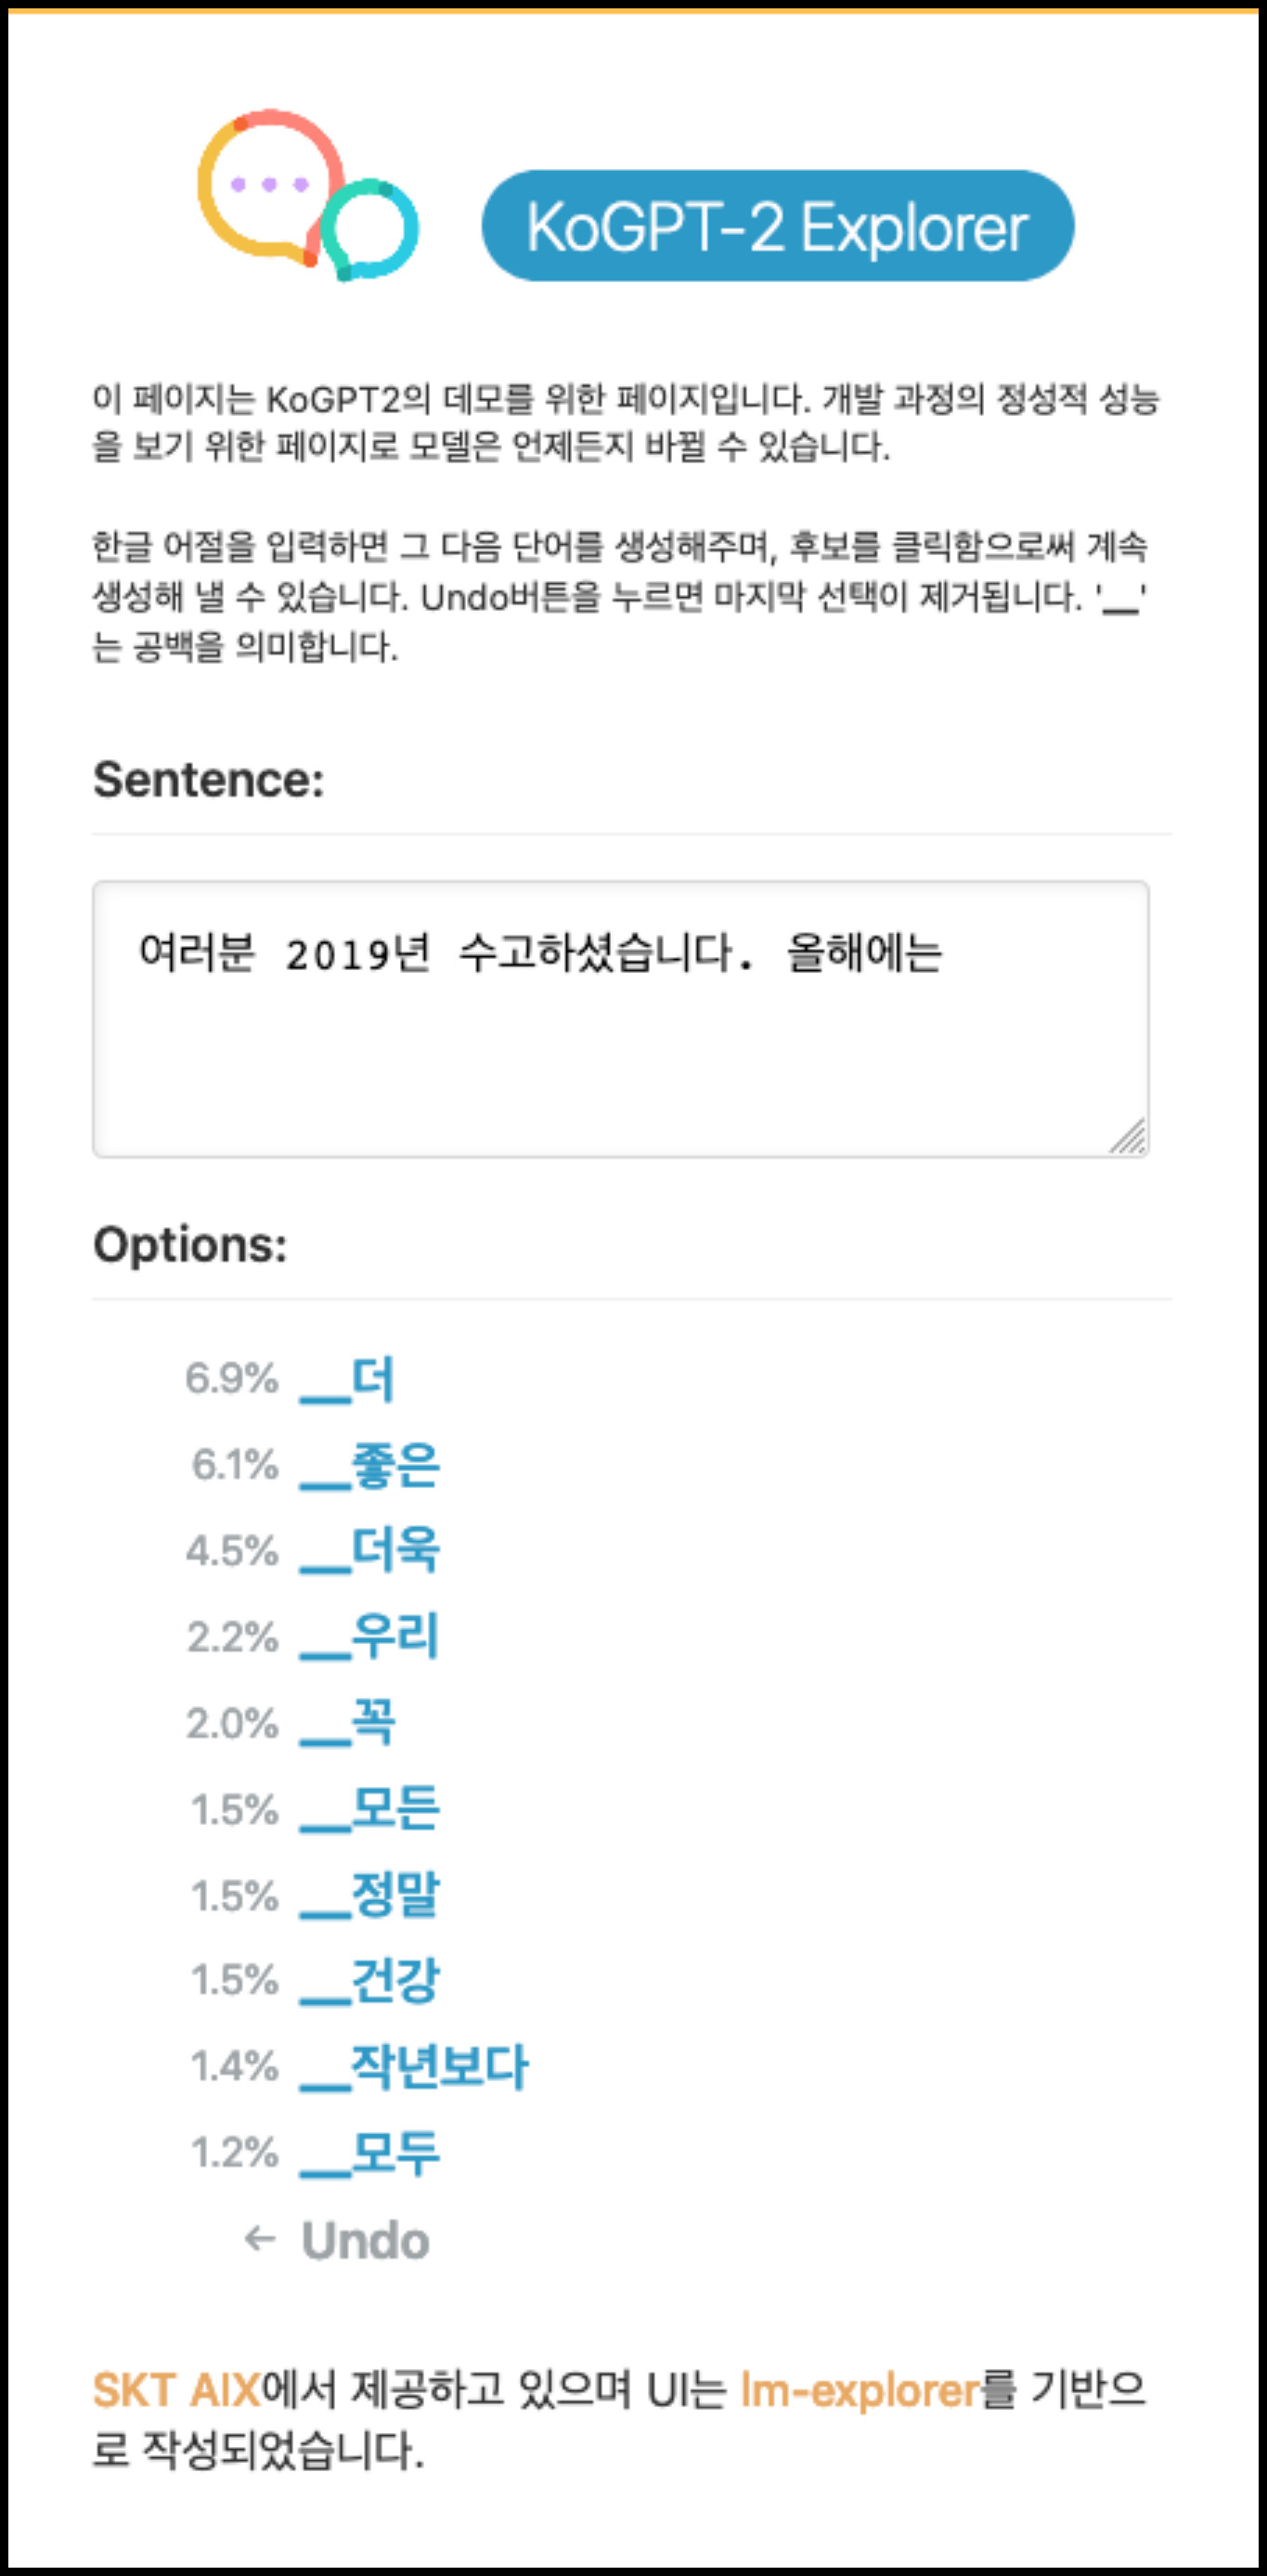Viewport: 1267px width, 2576px height.
Task: Click the Options heading
Action: click(x=190, y=1246)
